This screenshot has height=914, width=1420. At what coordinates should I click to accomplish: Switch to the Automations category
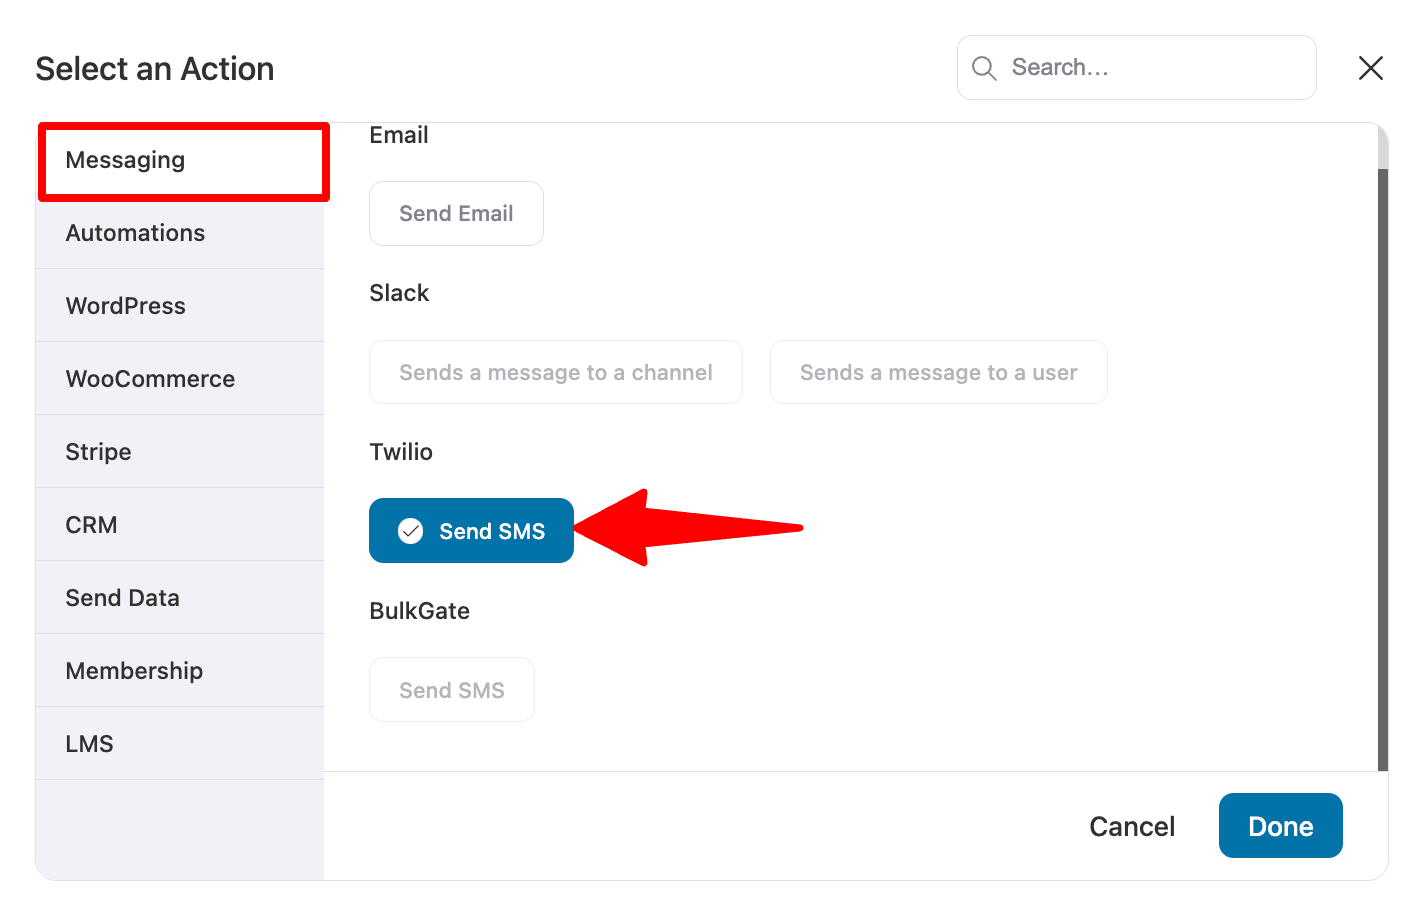[180, 233]
